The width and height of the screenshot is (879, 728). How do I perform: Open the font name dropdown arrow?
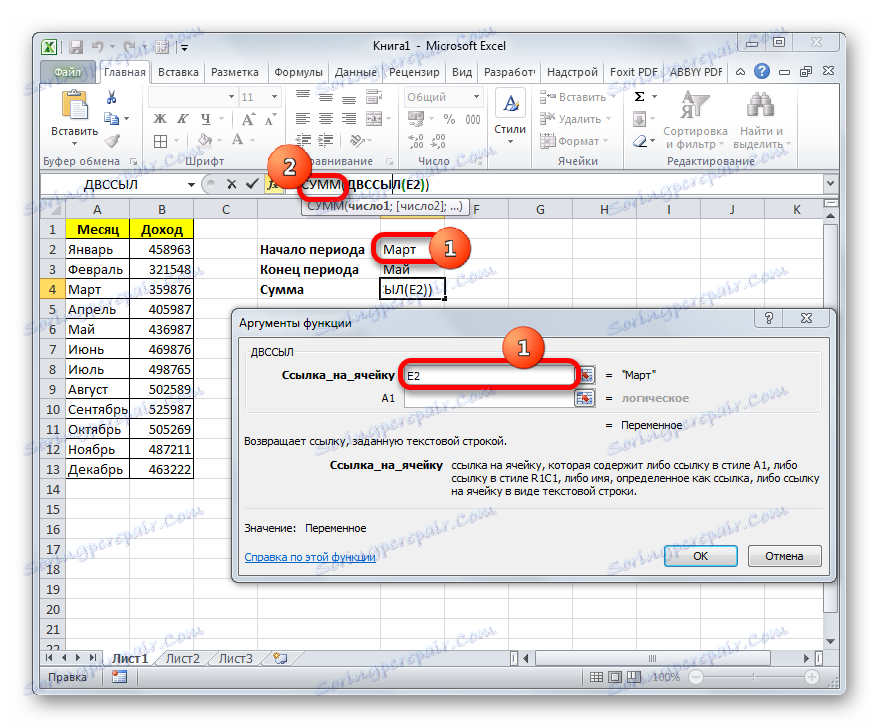click(x=231, y=97)
